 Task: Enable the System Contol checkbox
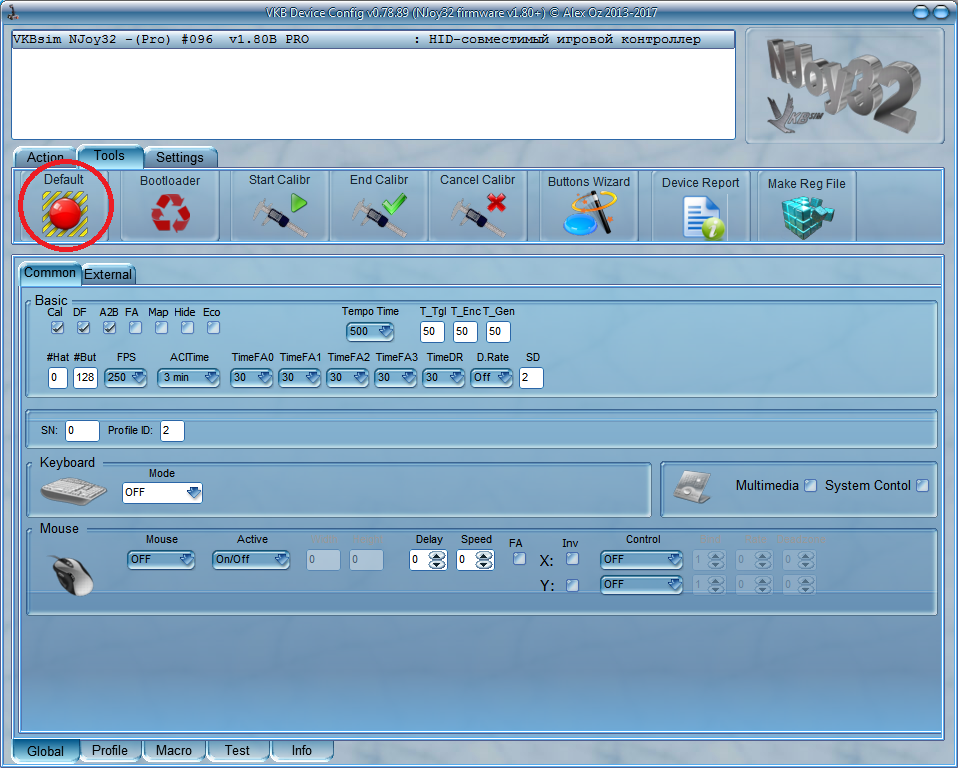923,486
